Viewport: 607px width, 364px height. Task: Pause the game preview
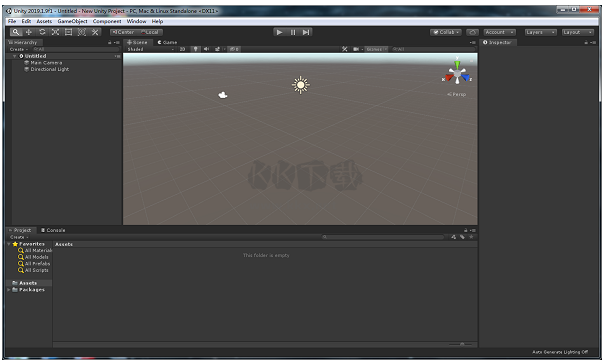293,32
